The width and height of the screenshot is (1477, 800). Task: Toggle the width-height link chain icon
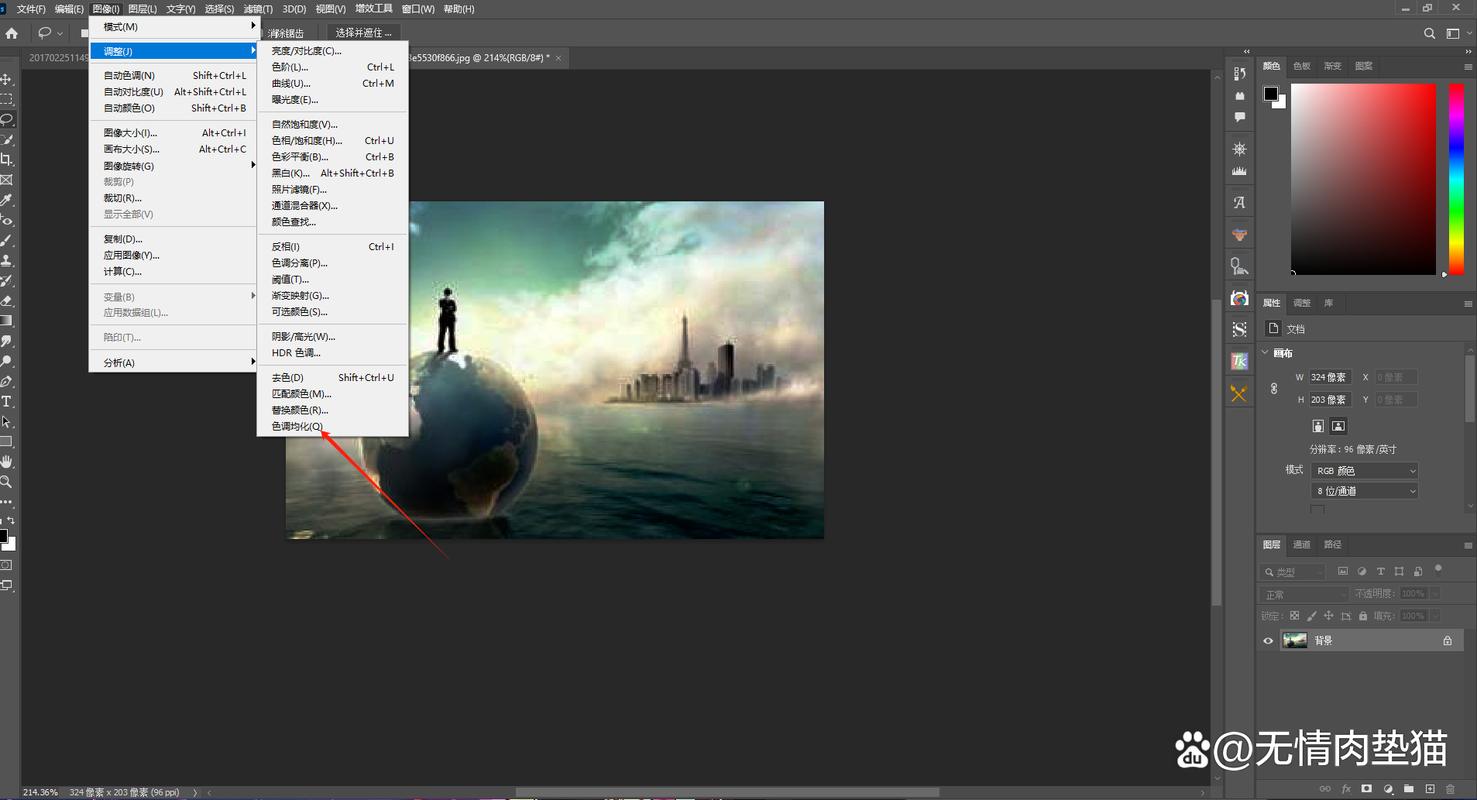point(1274,388)
